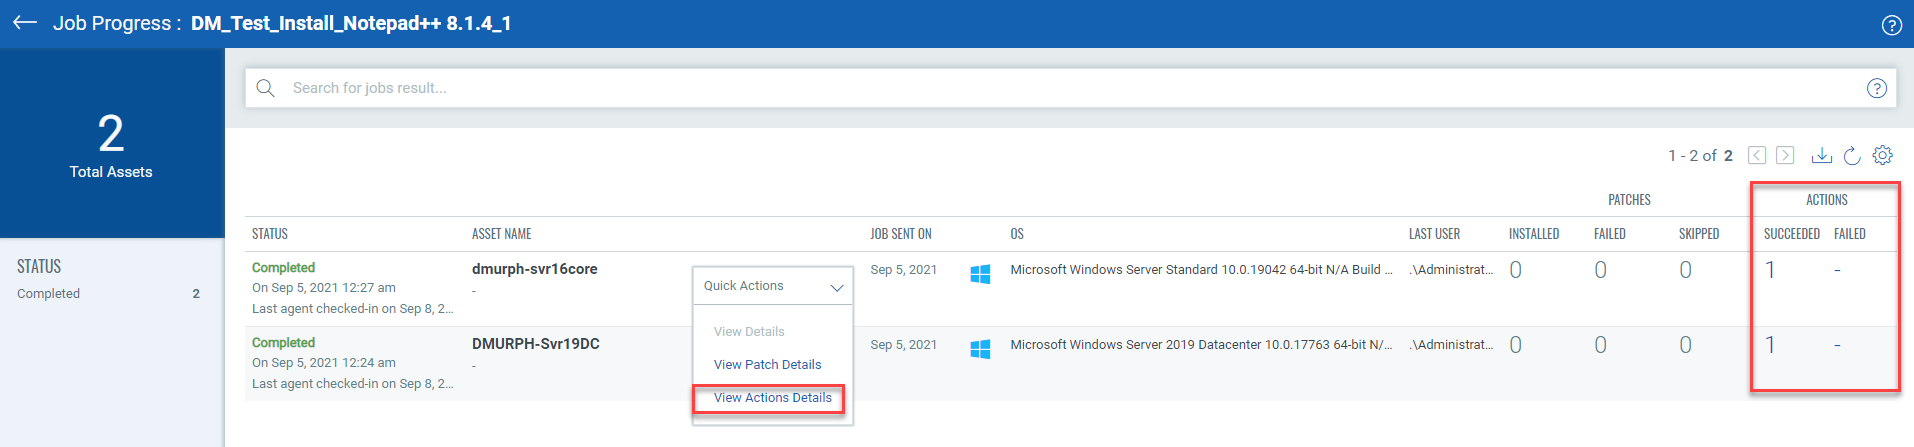This screenshot has height=447, width=1914.
Task: Click Windows Server 2019 Datacenter OS text
Action: coord(1201,344)
